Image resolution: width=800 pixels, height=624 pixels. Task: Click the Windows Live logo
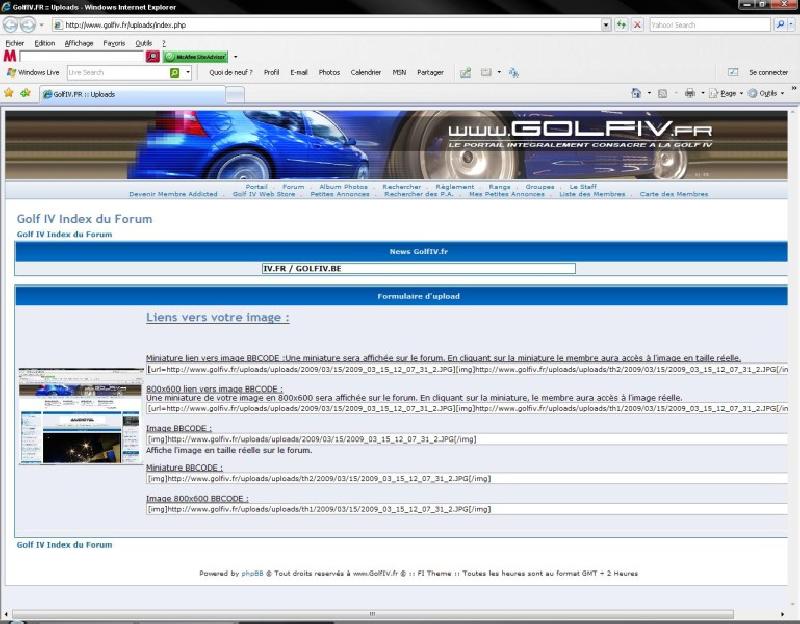point(33,72)
